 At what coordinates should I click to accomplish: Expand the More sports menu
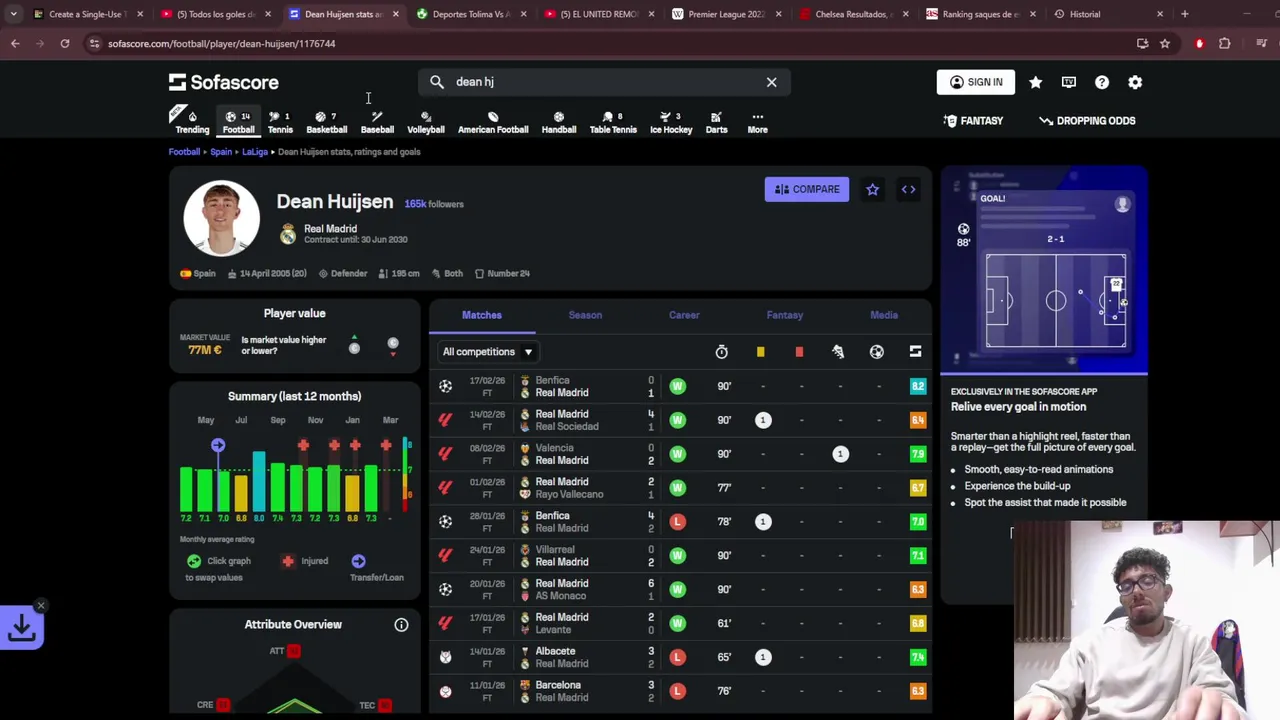tap(757, 122)
